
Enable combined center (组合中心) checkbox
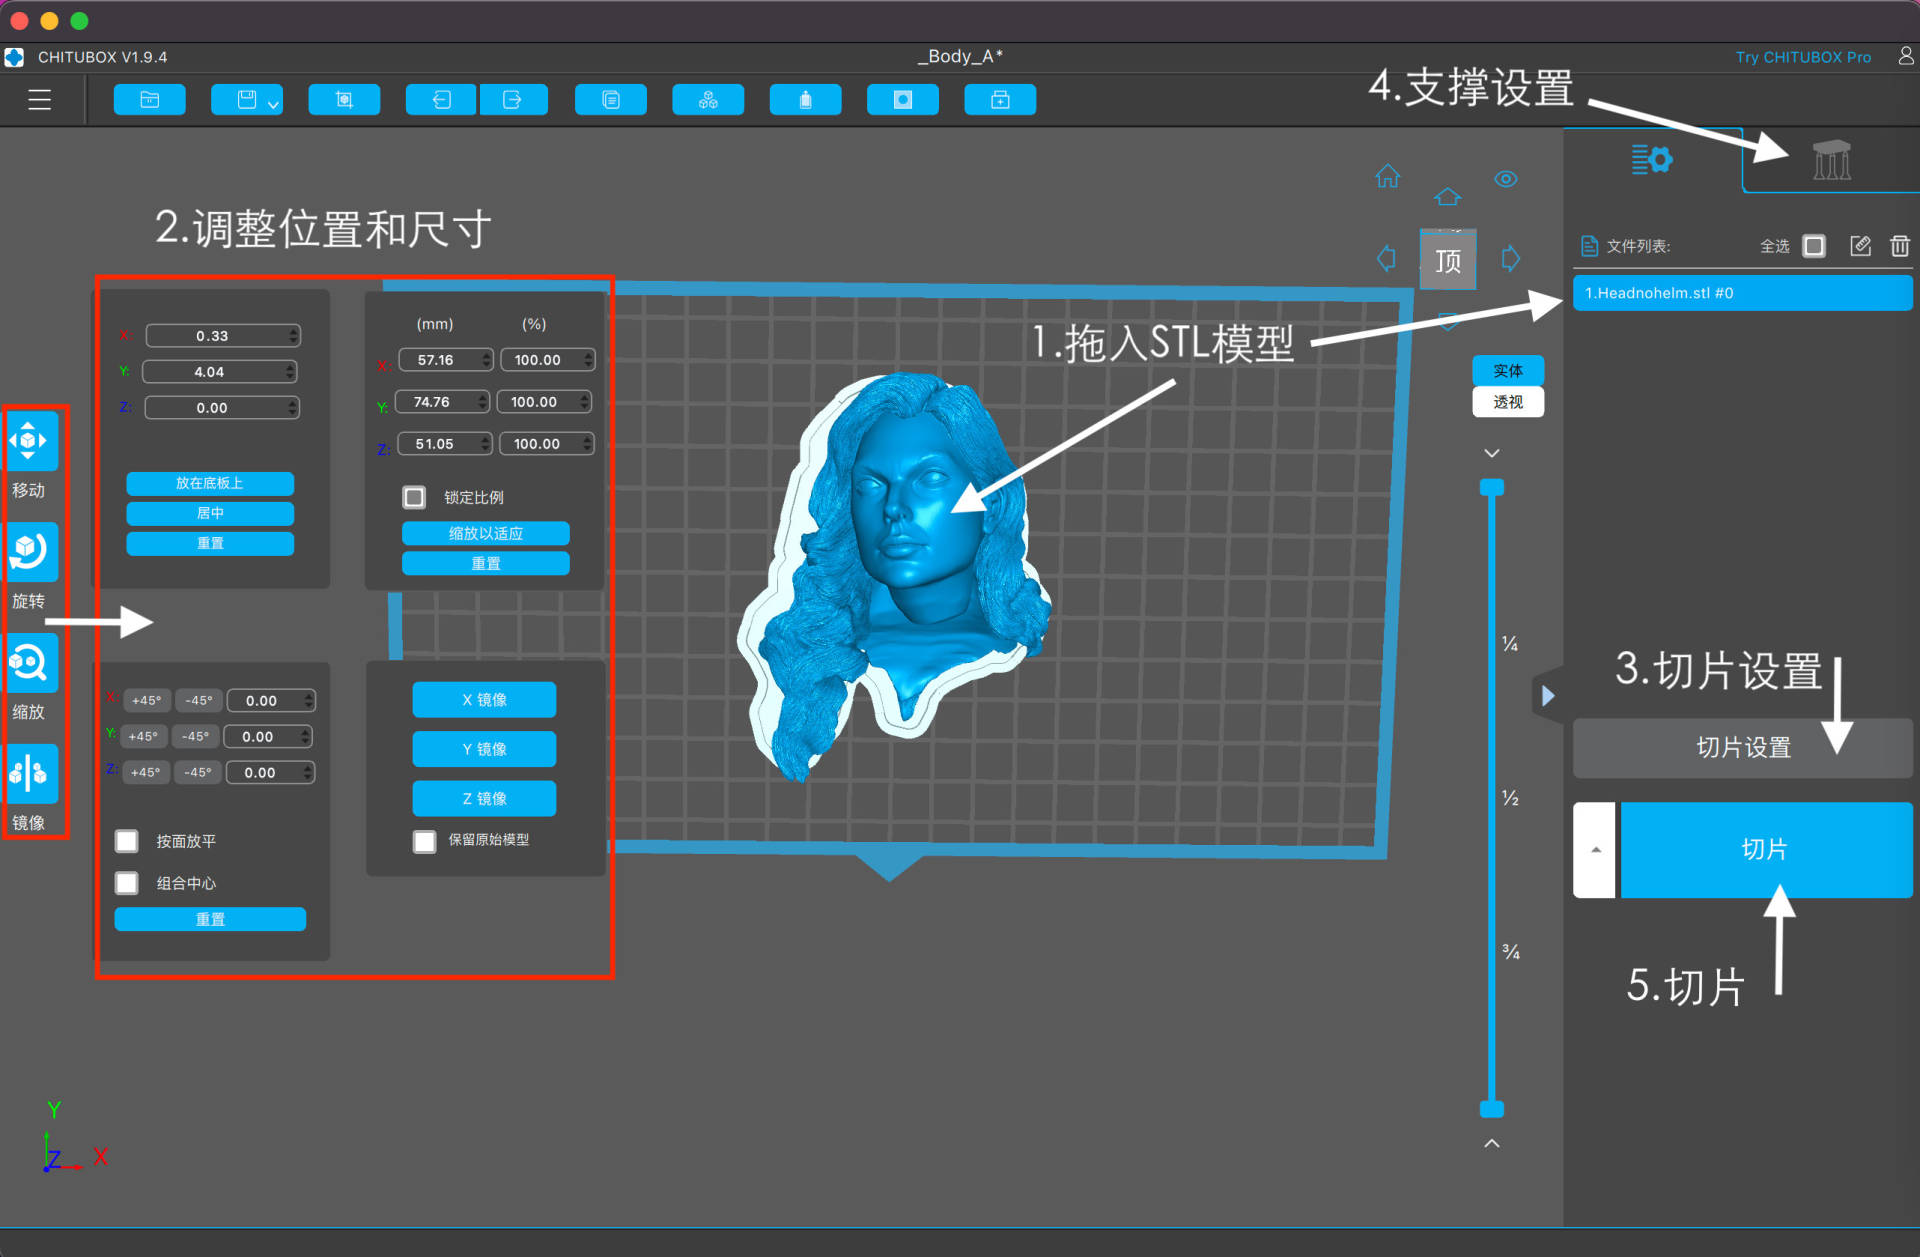tap(127, 883)
